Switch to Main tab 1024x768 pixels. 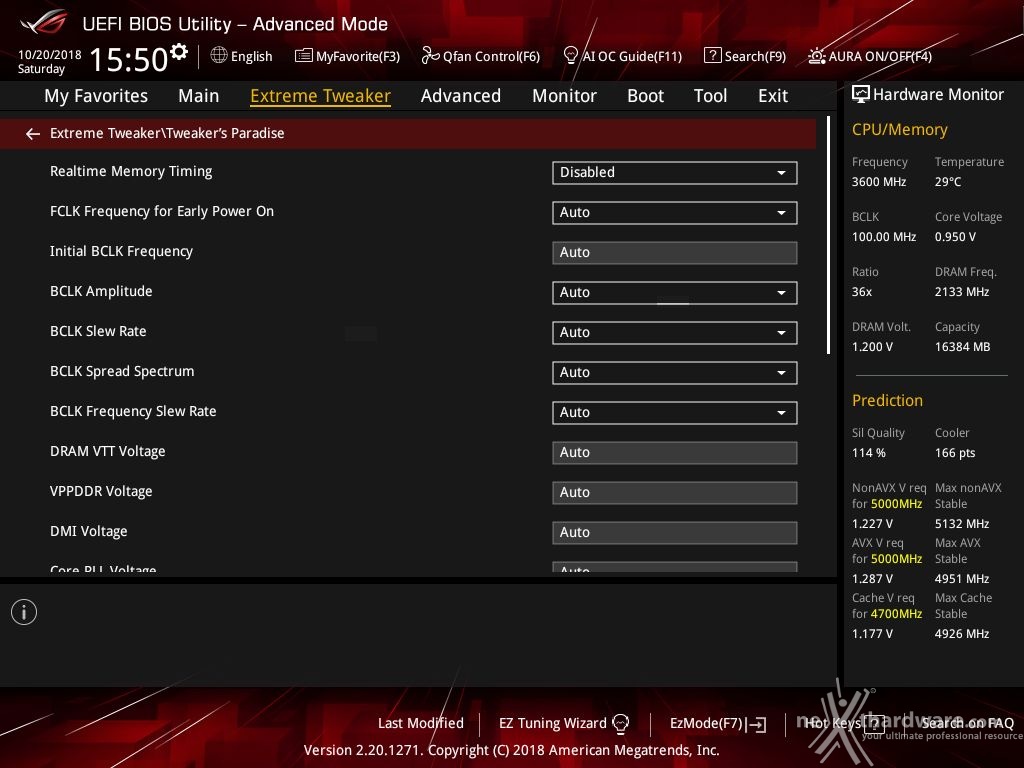(x=199, y=96)
